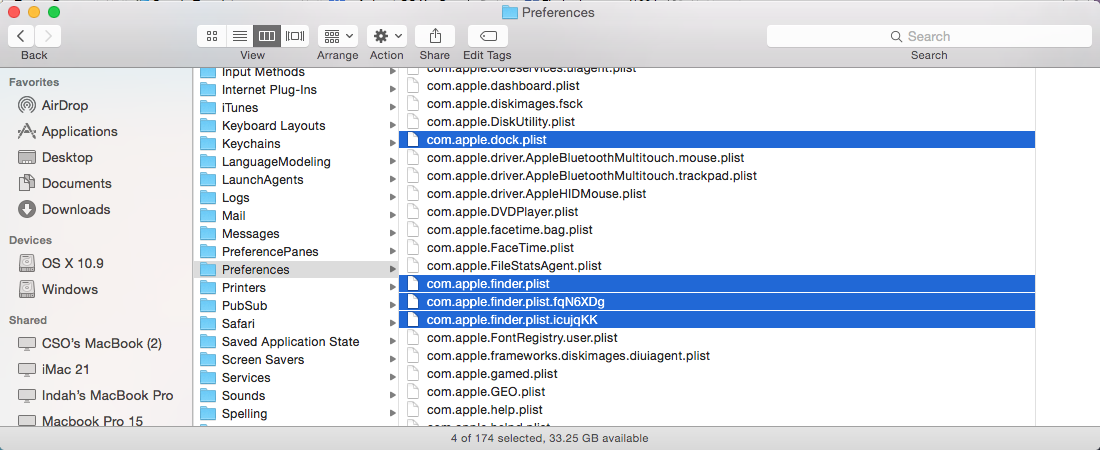
Task: Switch to icon view
Action: [212, 36]
